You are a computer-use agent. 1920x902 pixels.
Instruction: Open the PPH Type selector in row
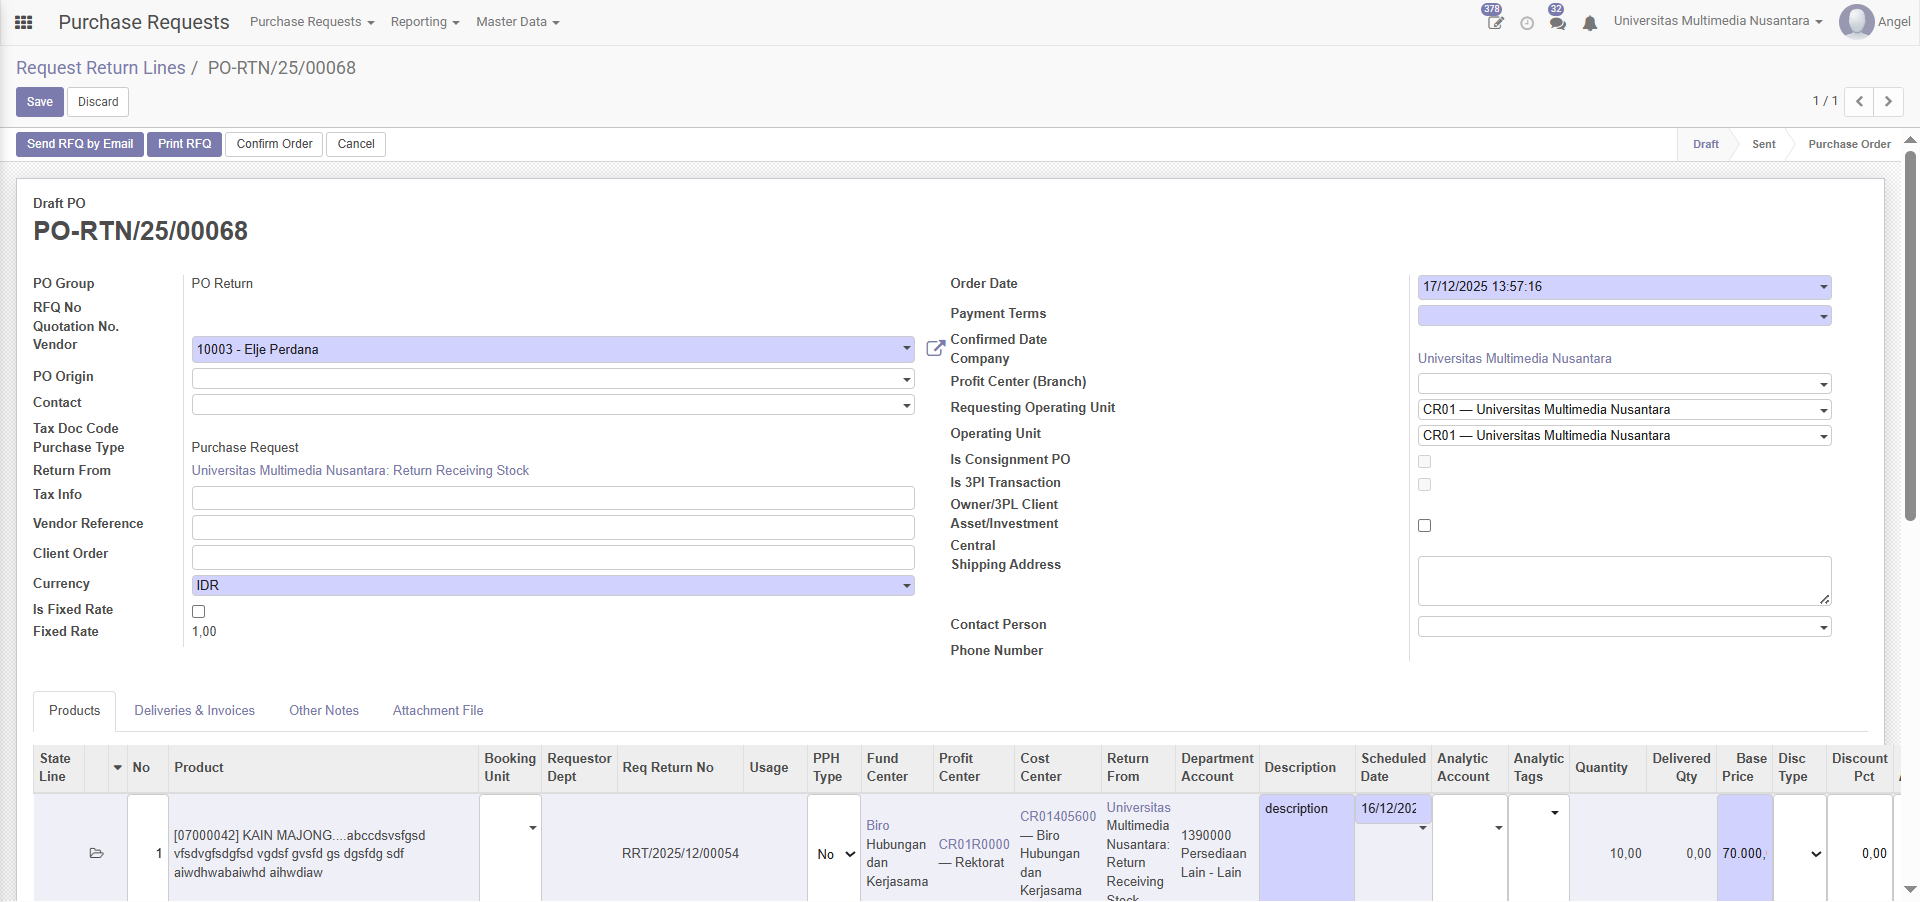[834, 854]
